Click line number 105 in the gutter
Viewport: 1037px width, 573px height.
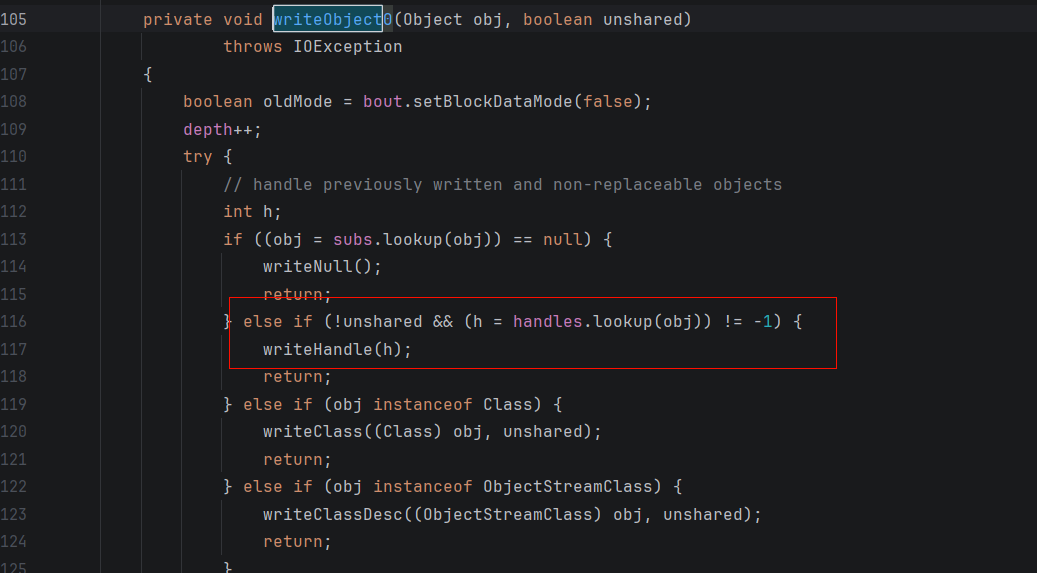(14, 20)
